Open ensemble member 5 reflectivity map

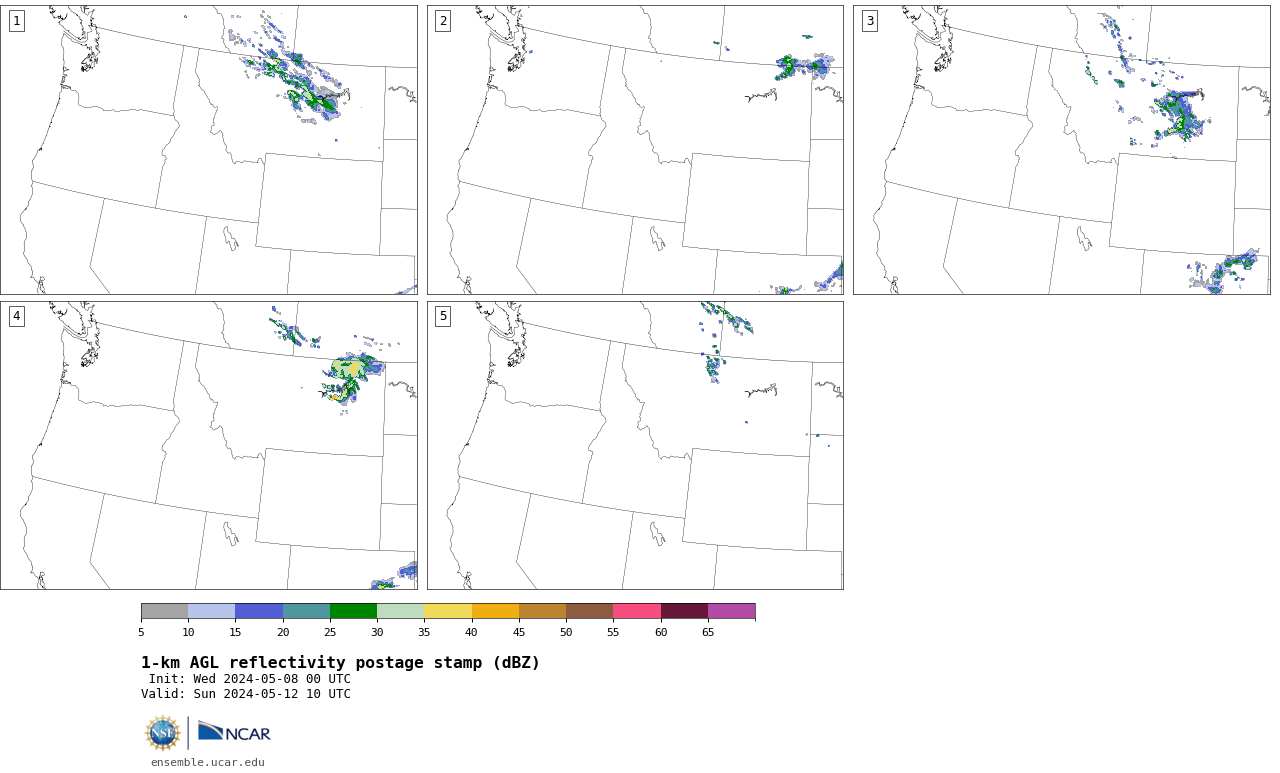[x=635, y=445]
